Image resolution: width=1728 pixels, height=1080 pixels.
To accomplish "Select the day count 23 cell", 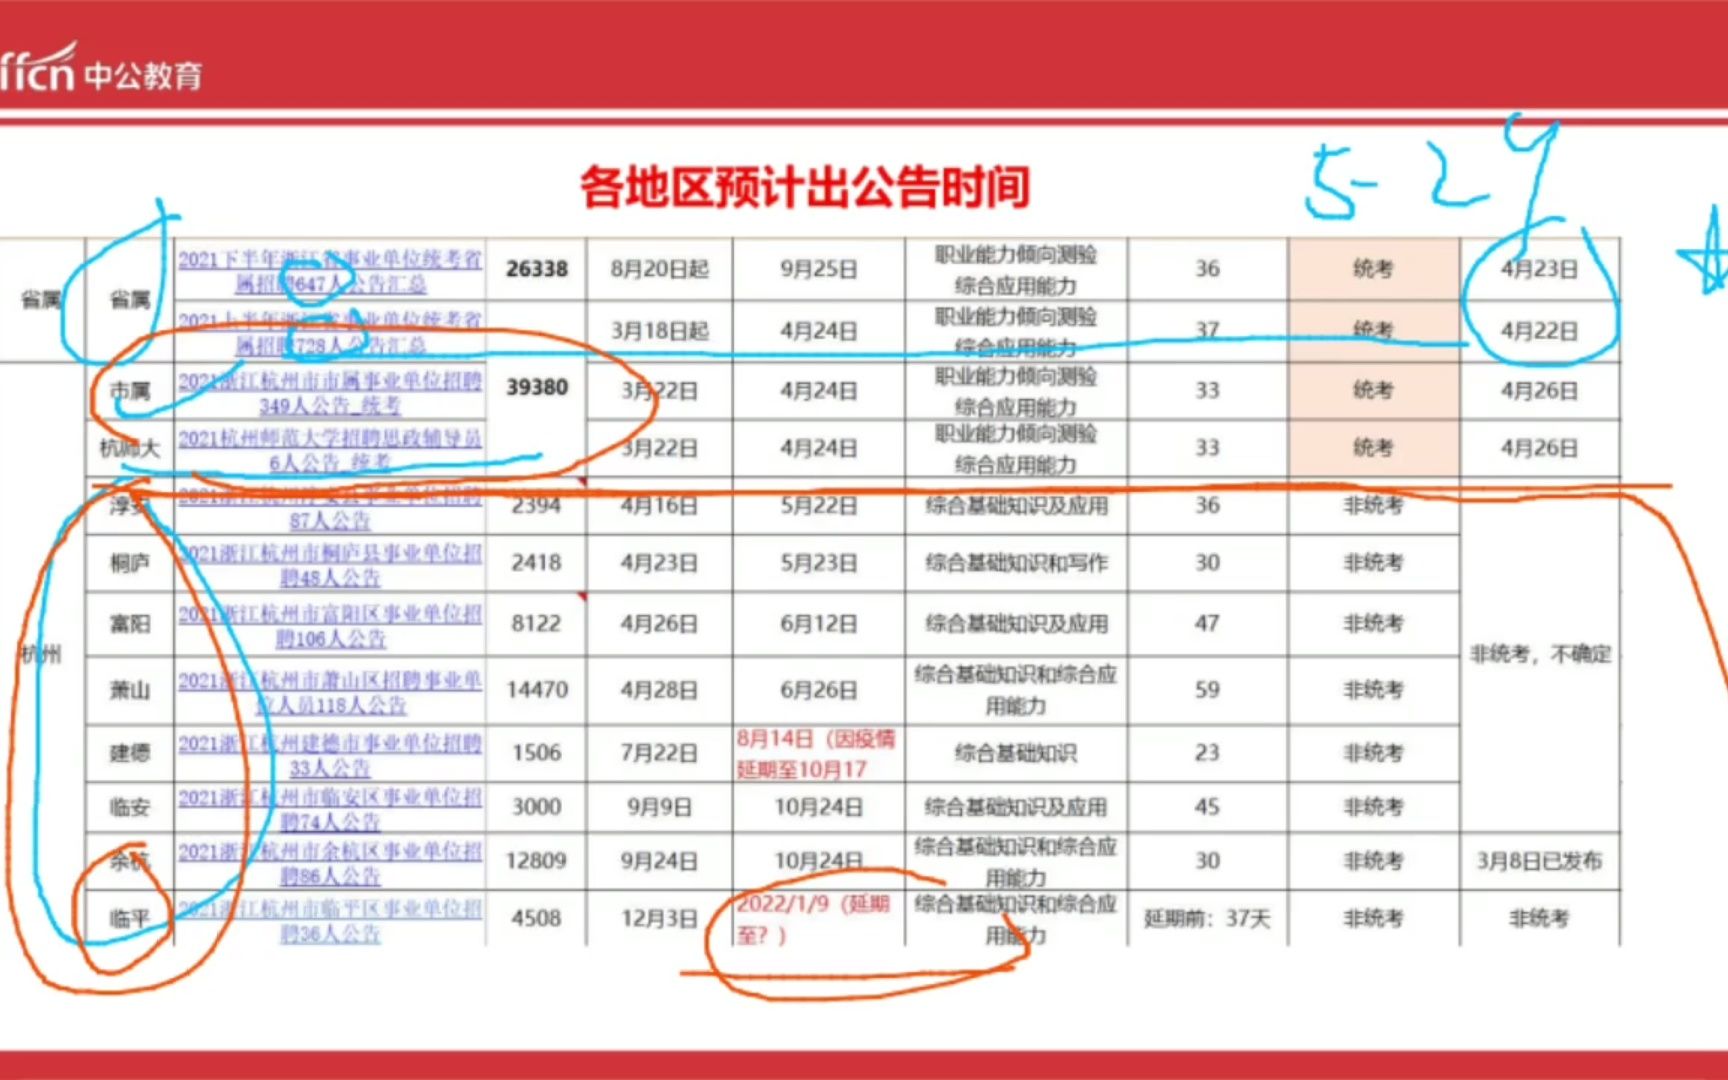I will (x=1207, y=753).
